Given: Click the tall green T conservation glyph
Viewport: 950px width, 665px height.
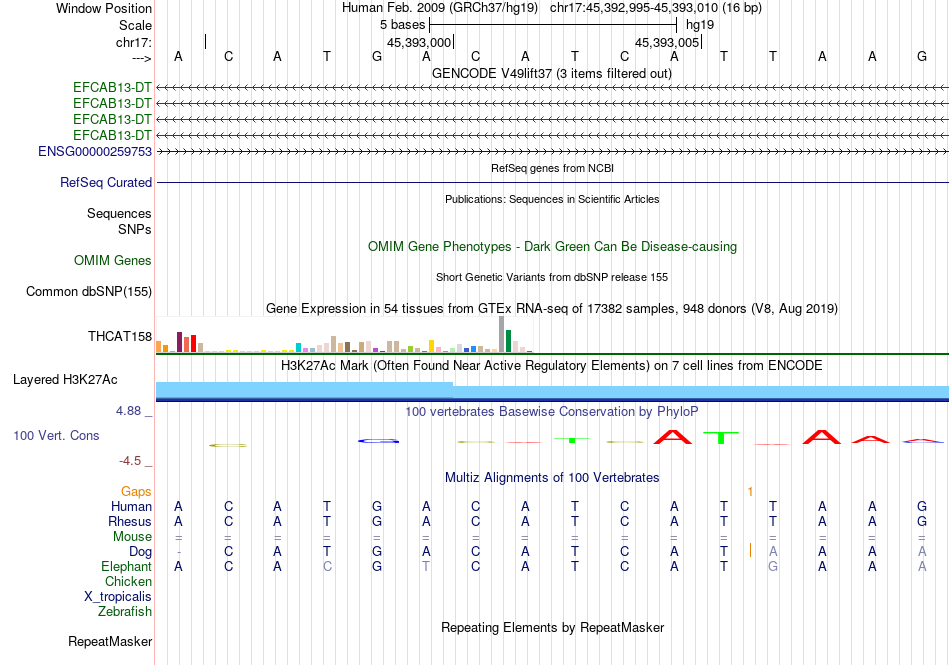Looking at the screenshot, I should click(x=721, y=438).
